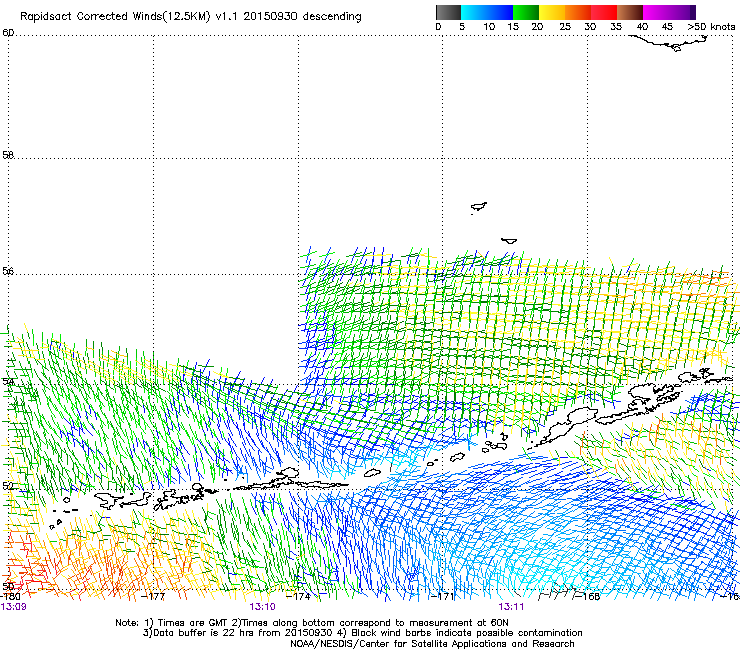Click the 'Note: 1) Times are GMT' line
740x650 pixels.
(x=312, y=623)
